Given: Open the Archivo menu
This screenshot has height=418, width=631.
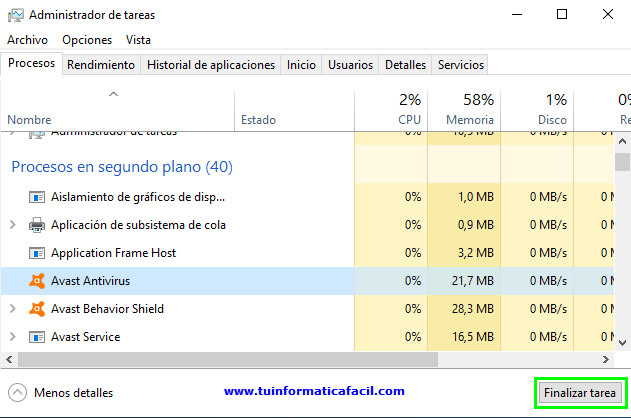Looking at the screenshot, I should pyautogui.click(x=27, y=39).
